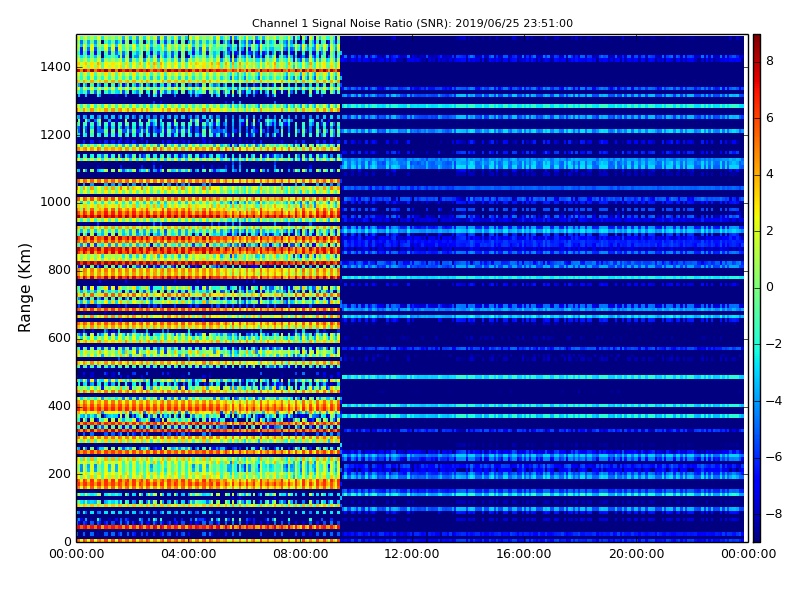800x600 pixels.
Task: Click the x-axis time label 04:00:00
Action: tap(189, 554)
